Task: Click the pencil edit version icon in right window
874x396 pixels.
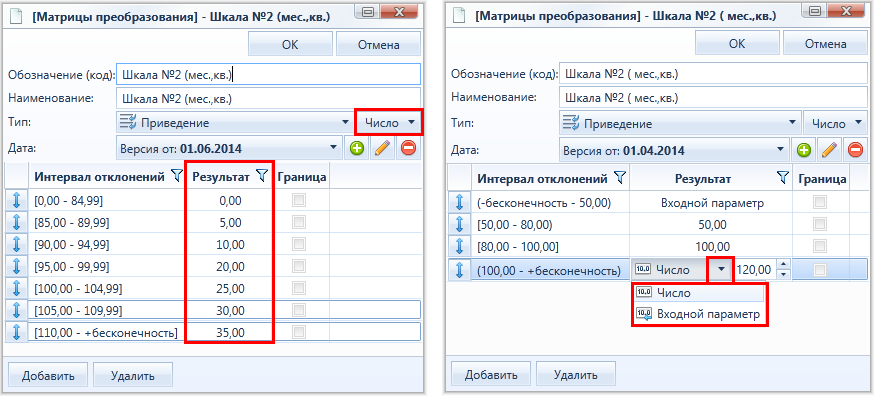Action: [x=829, y=150]
